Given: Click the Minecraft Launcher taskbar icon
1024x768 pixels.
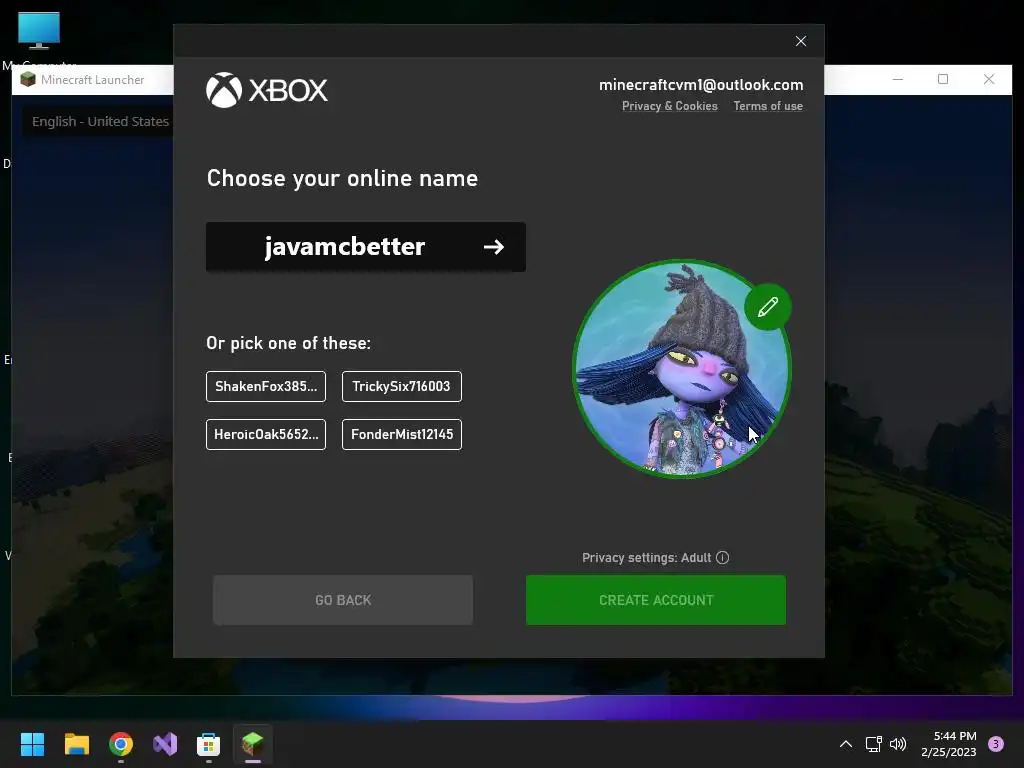Looking at the screenshot, I should tap(253, 744).
